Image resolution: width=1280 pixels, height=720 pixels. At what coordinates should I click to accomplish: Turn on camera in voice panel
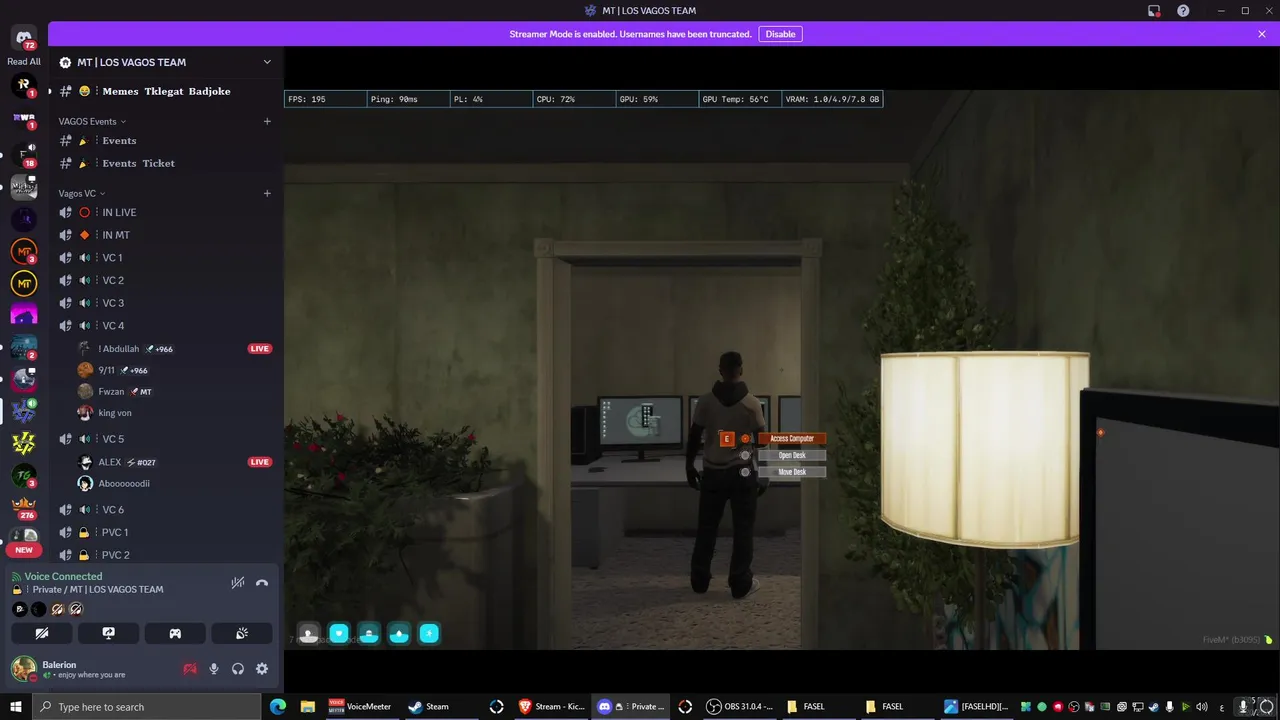click(x=42, y=633)
